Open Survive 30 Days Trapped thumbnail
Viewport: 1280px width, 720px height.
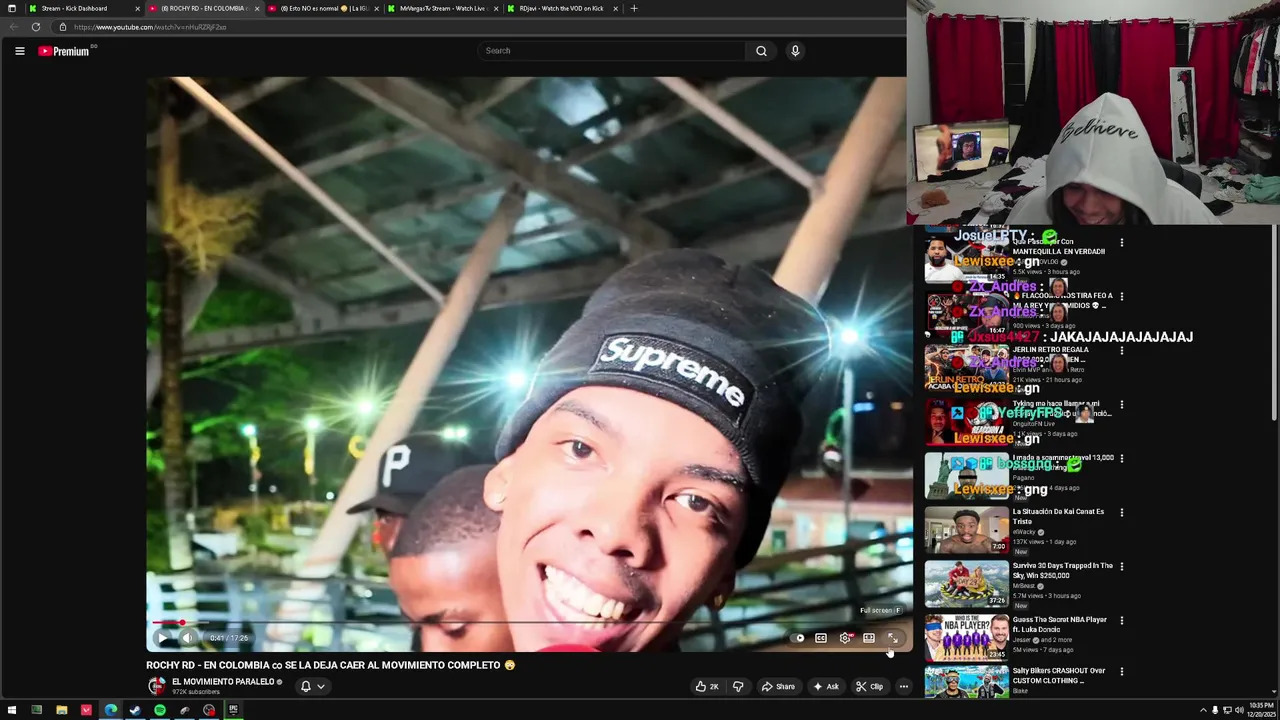[966, 584]
